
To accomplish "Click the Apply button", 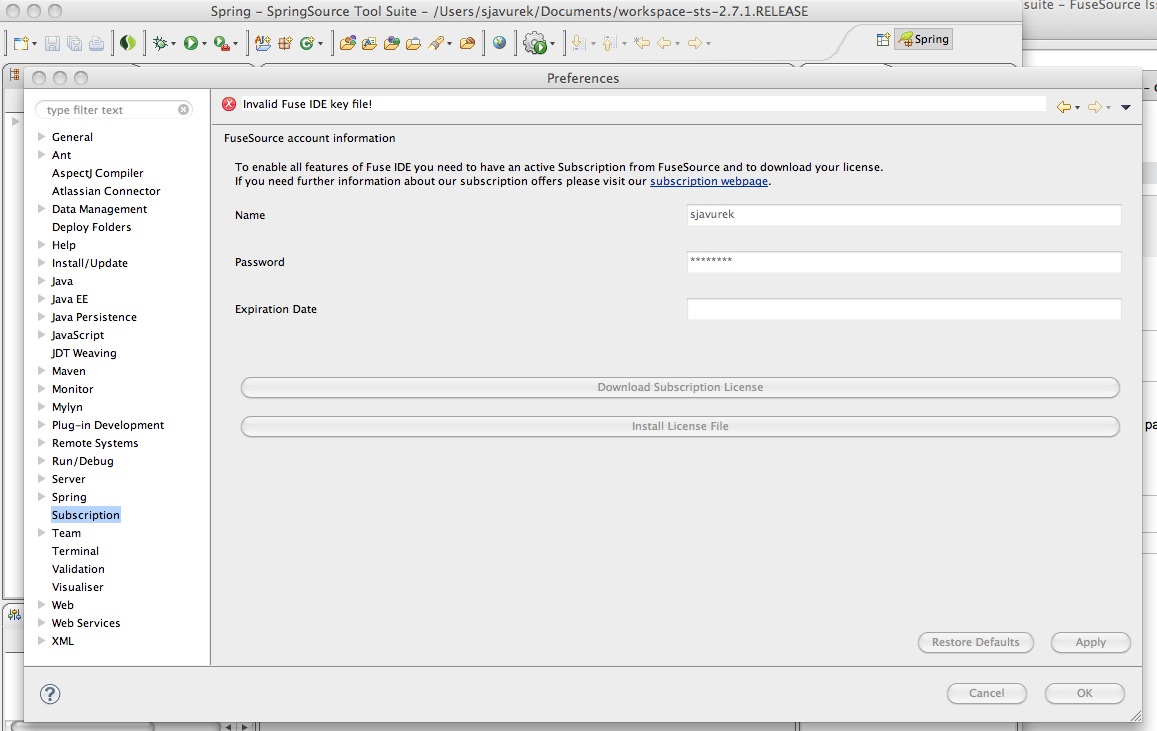I will pos(1091,642).
